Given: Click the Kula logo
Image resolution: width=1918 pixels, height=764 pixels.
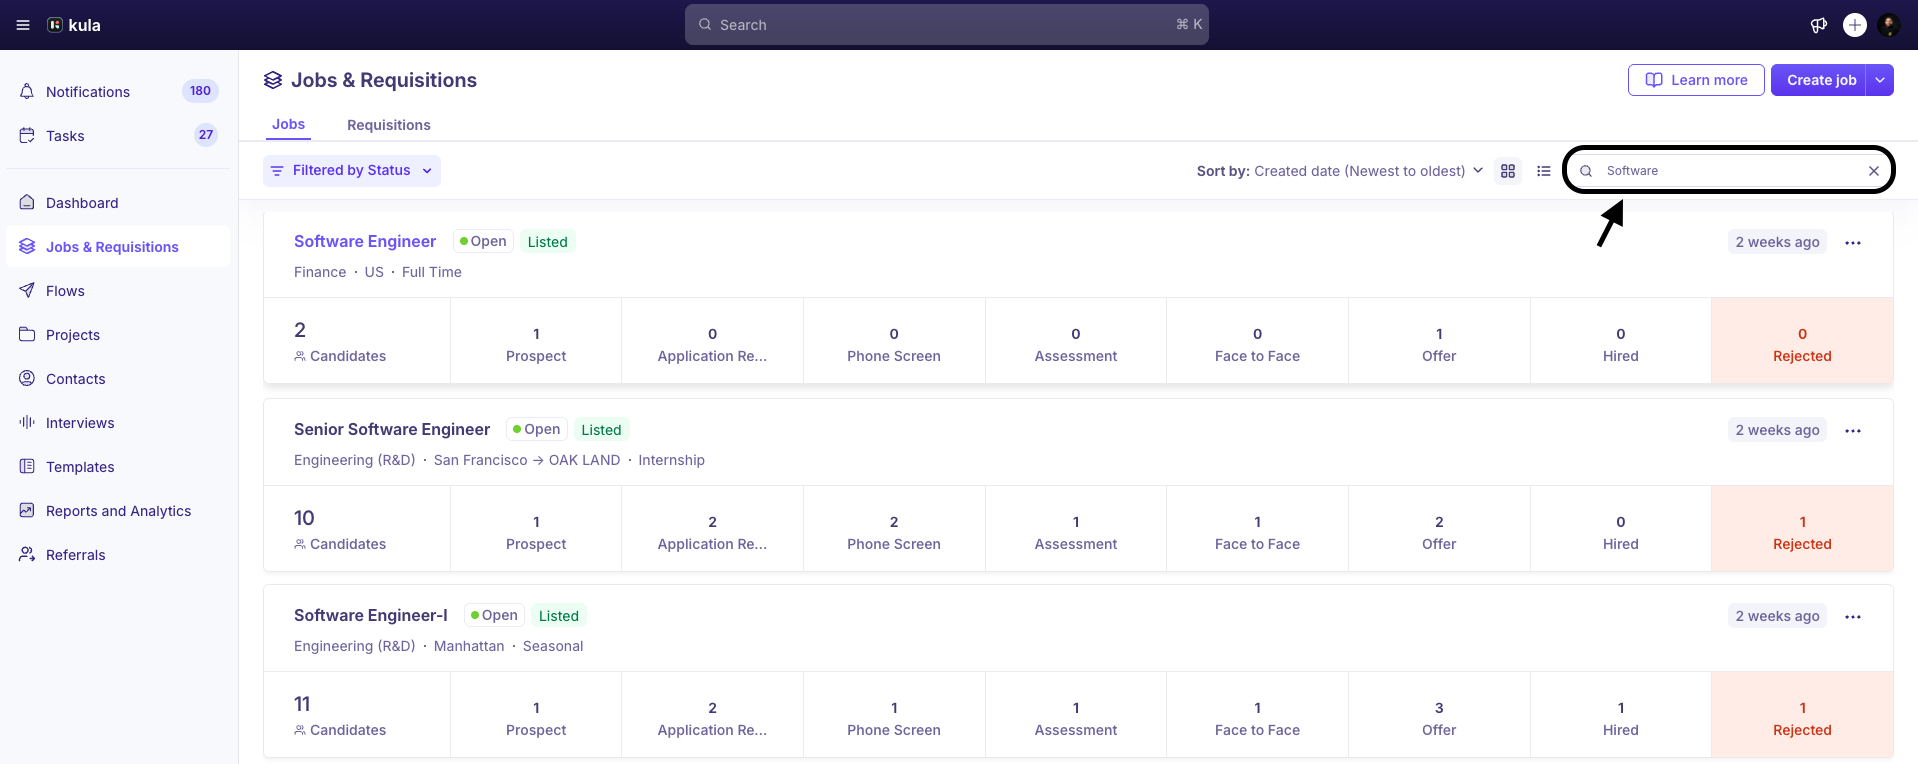Looking at the screenshot, I should pos(74,25).
